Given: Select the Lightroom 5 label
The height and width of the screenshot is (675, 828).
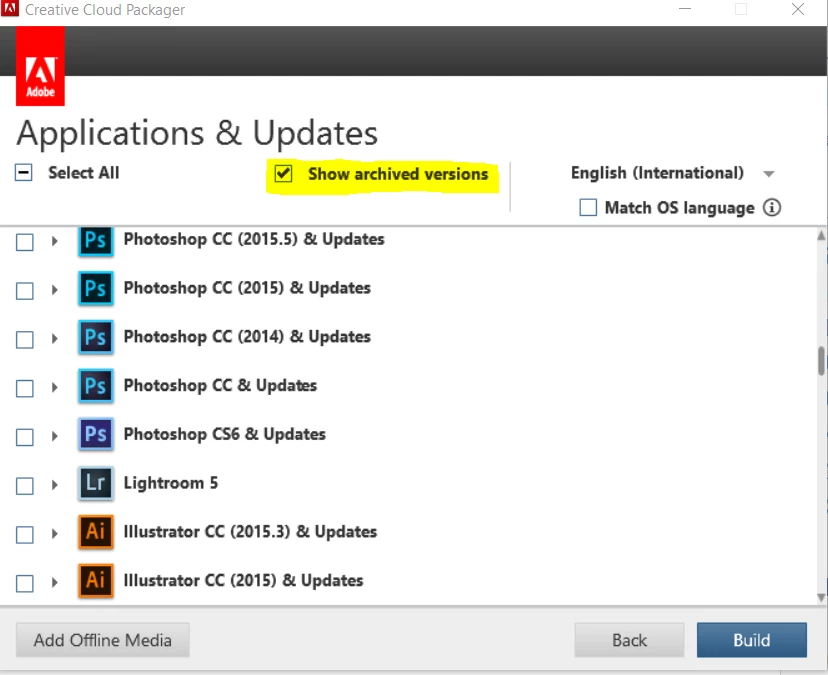Looking at the screenshot, I should pos(171,483).
